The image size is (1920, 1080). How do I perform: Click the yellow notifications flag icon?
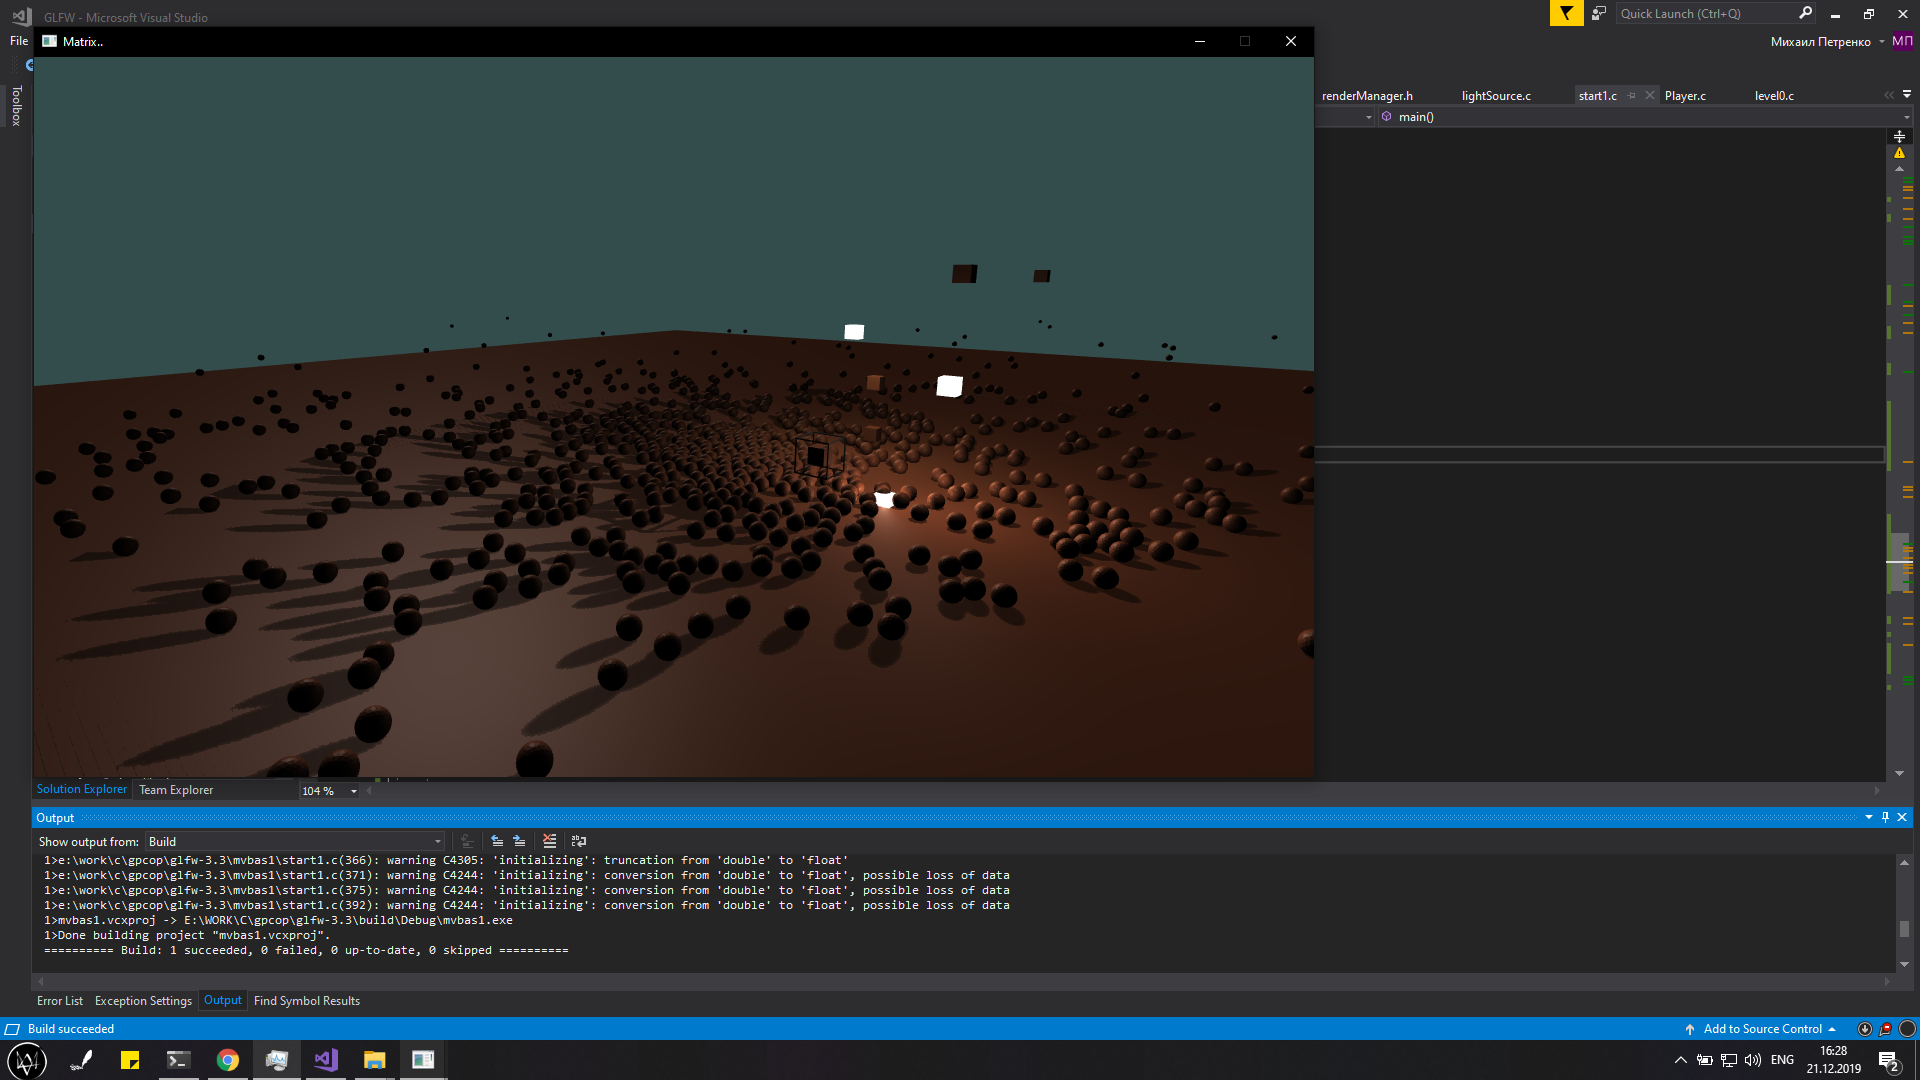coord(1566,13)
